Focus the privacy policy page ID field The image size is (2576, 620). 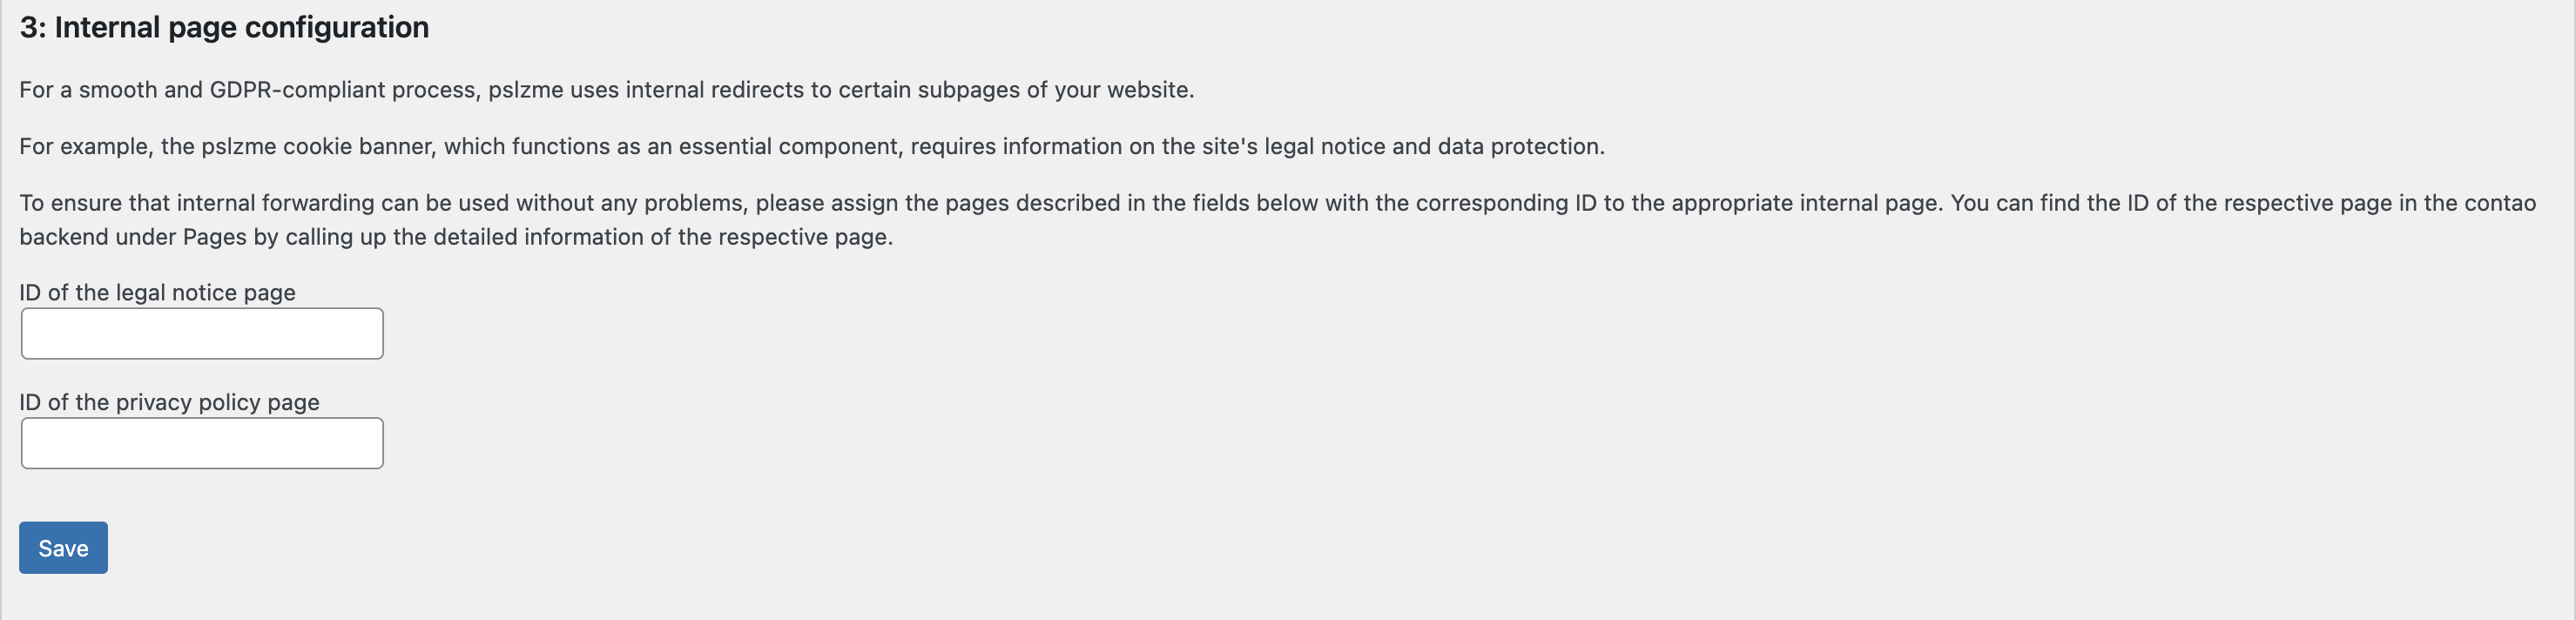pos(202,444)
